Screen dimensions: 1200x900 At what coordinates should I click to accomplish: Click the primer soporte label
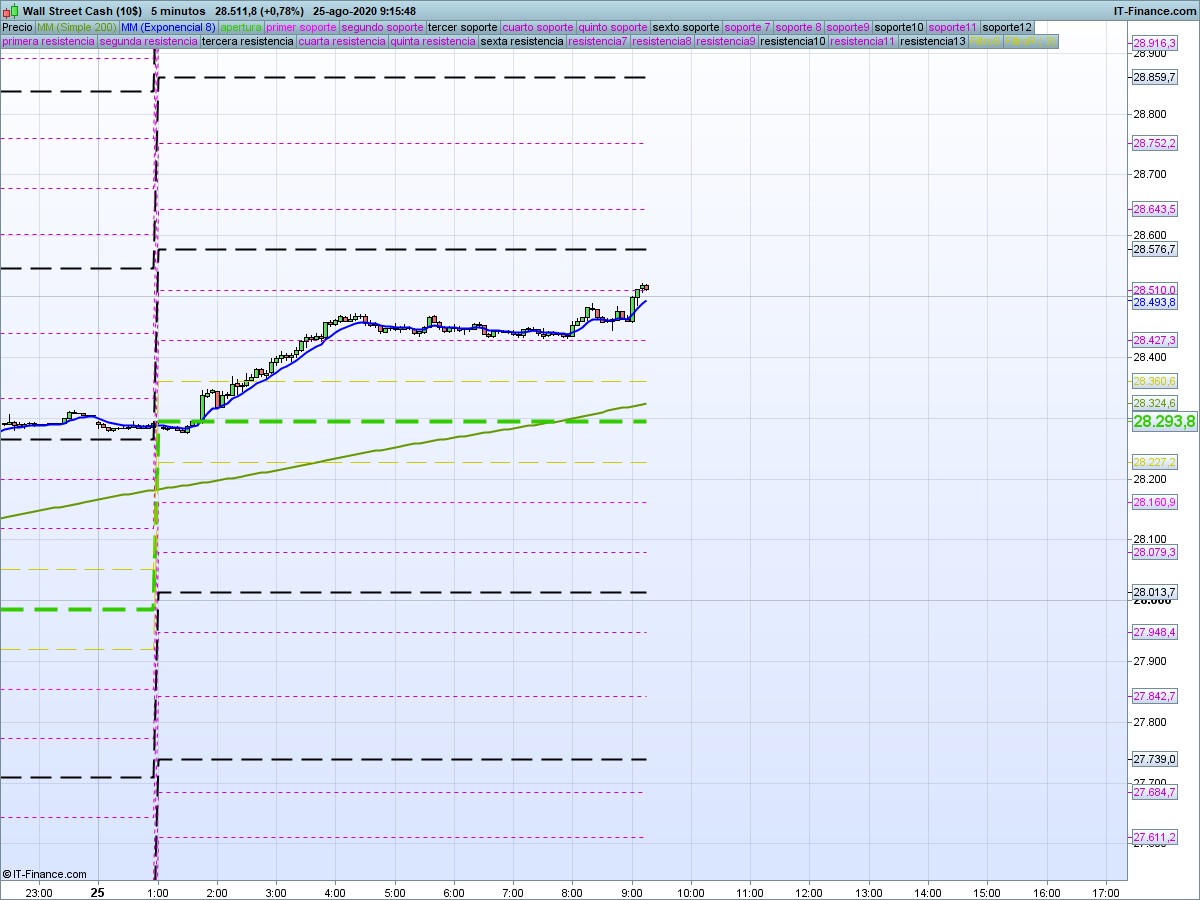coord(302,27)
